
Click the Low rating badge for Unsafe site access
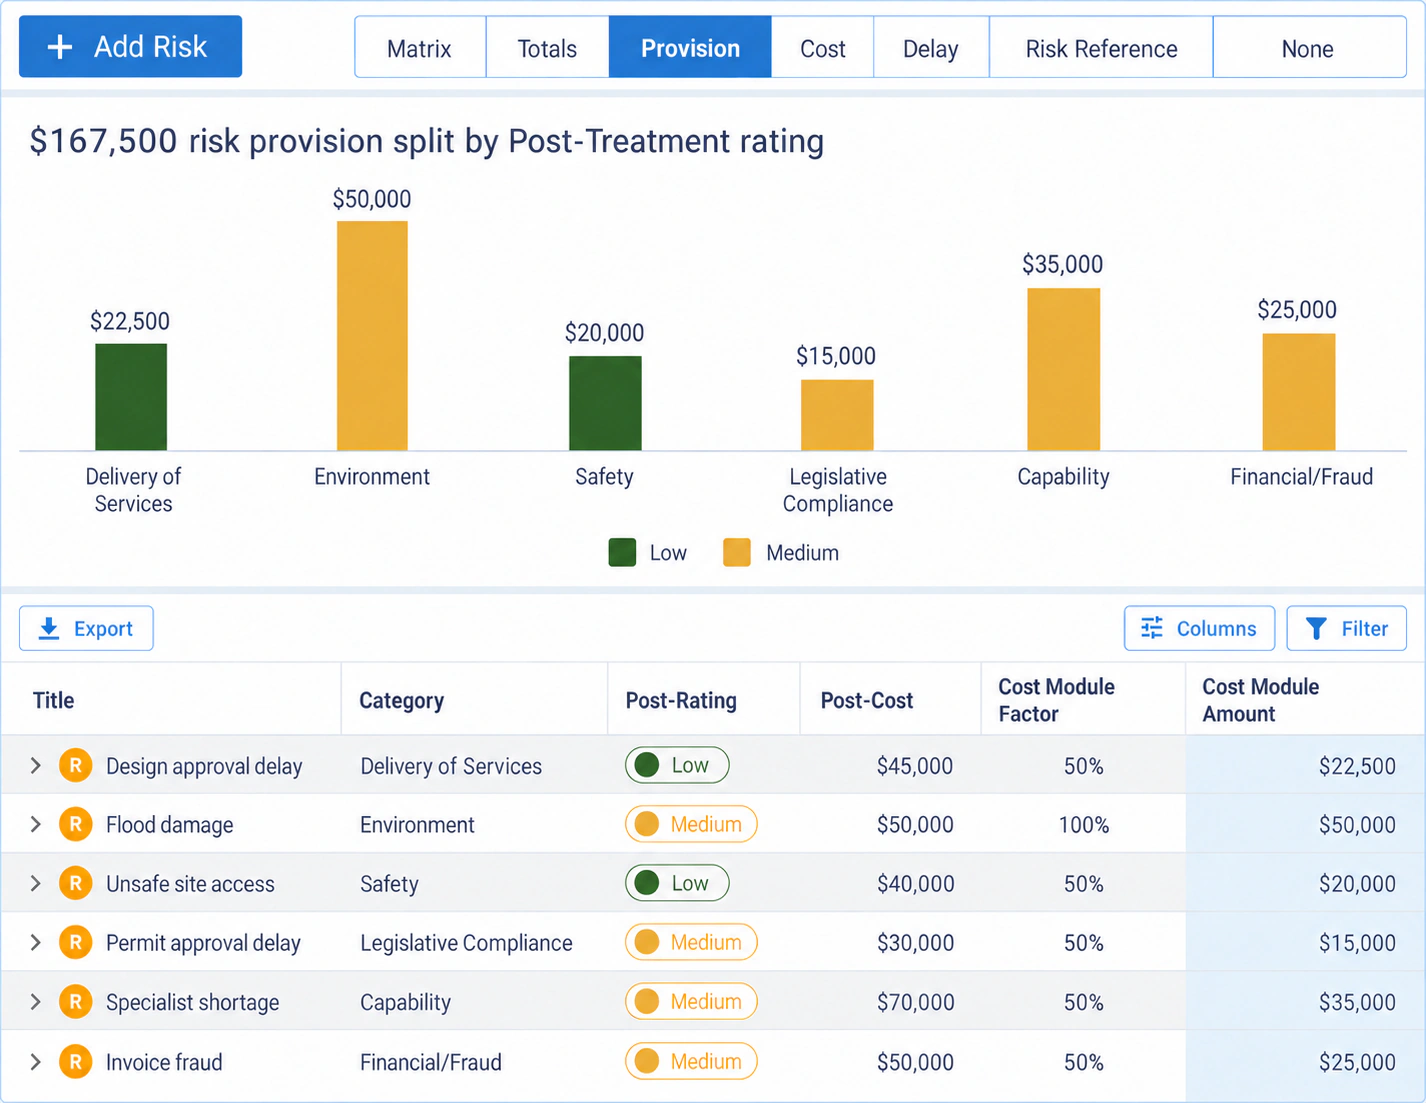tap(677, 883)
